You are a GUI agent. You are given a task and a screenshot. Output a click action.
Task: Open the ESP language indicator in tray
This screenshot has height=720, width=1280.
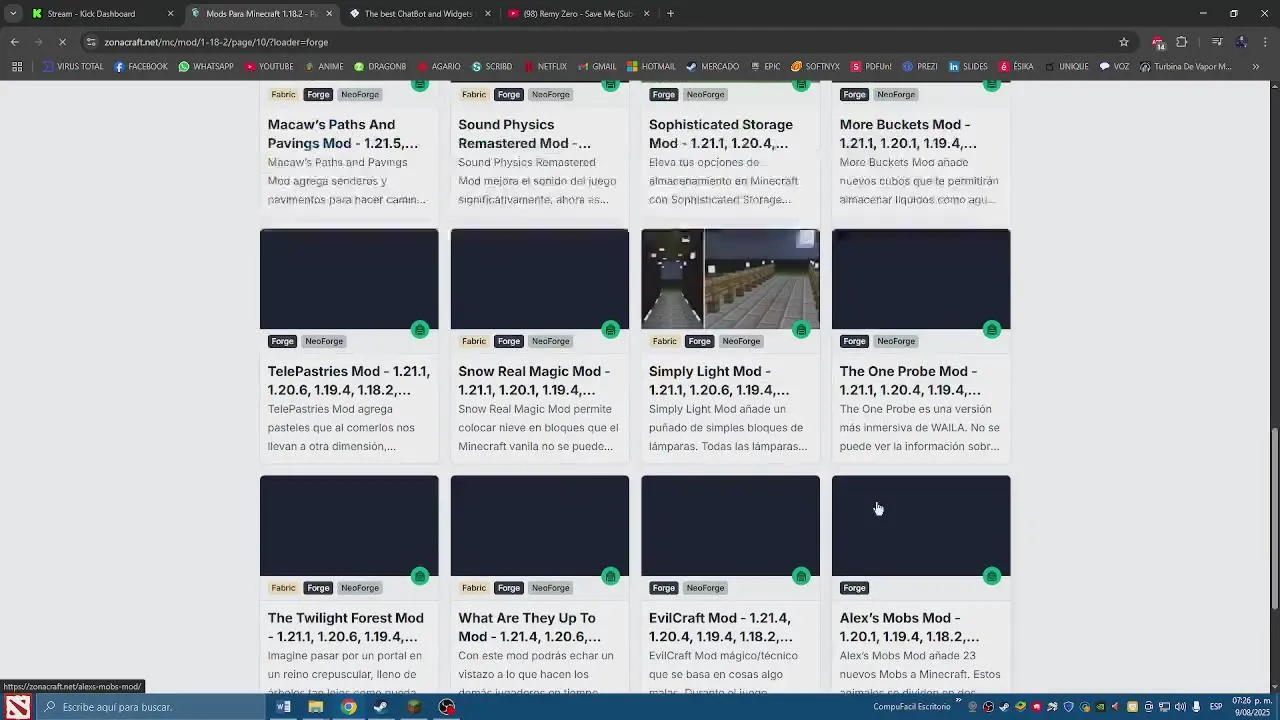(1216, 707)
